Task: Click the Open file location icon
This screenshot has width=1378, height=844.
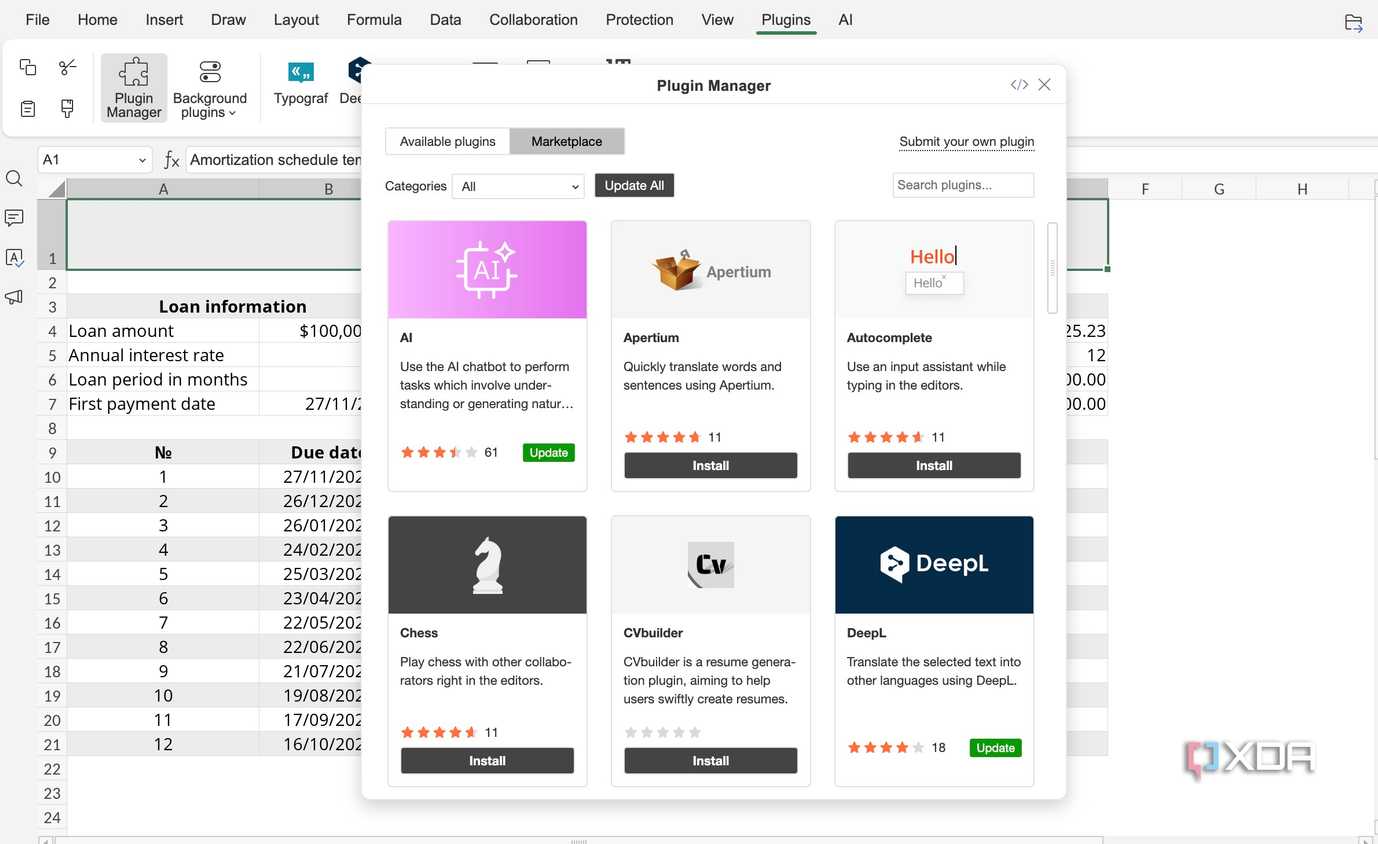Action: (1353, 22)
